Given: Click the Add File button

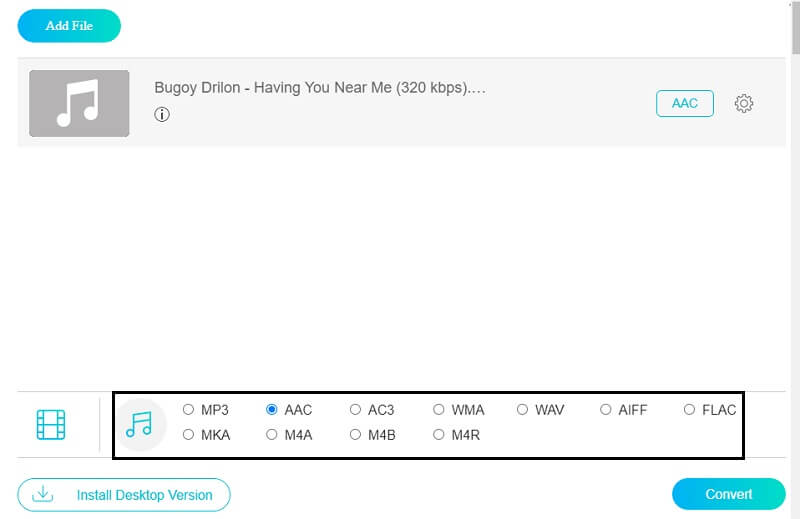Looking at the screenshot, I should [69, 26].
